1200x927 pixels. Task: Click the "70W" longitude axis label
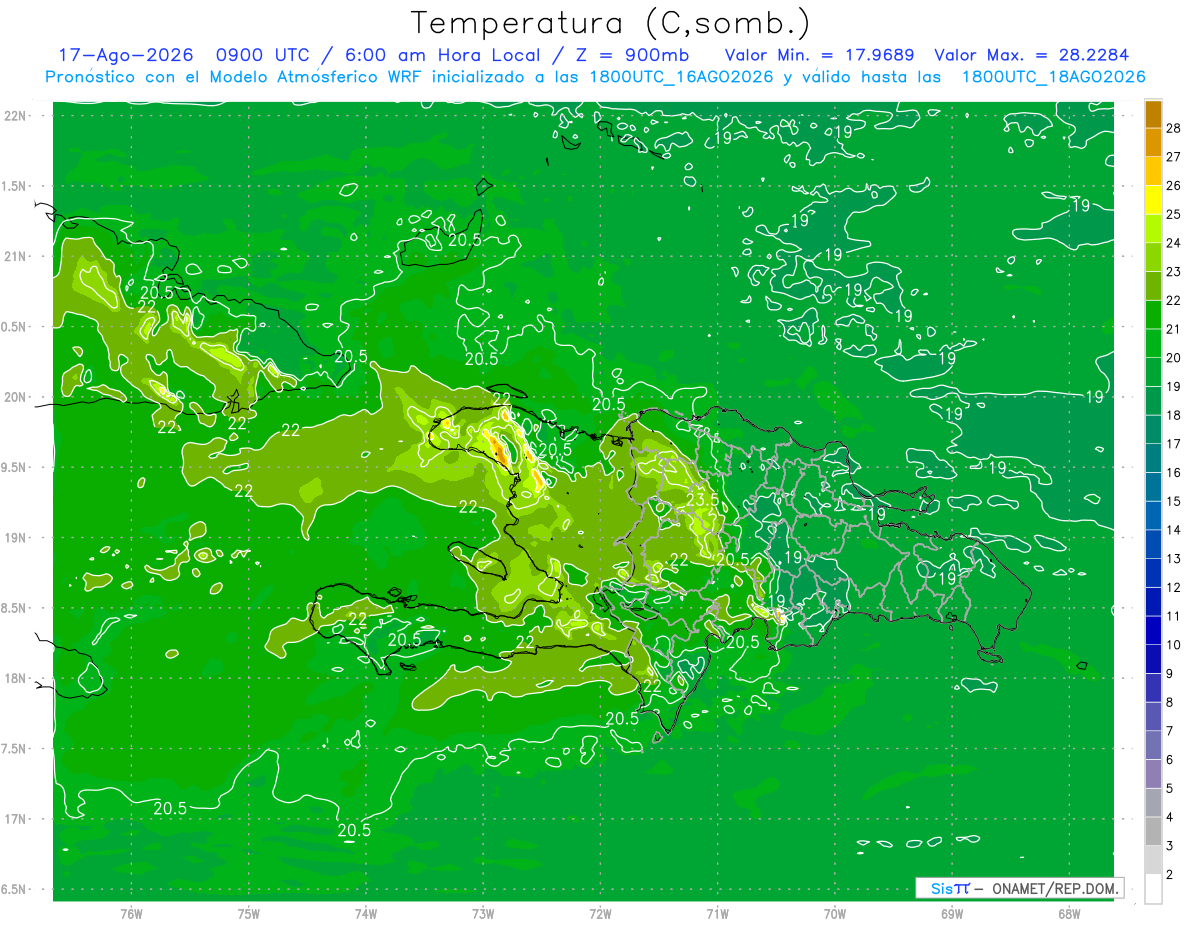click(x=835, y=913)
